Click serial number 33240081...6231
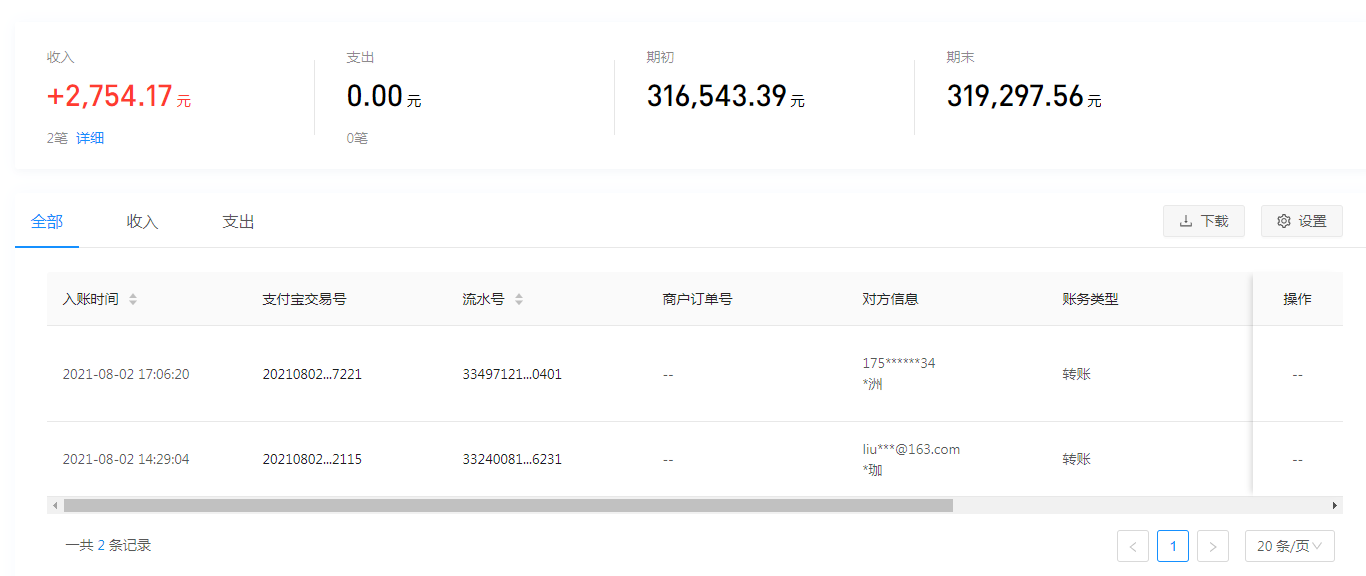 [x=512, y=459]
